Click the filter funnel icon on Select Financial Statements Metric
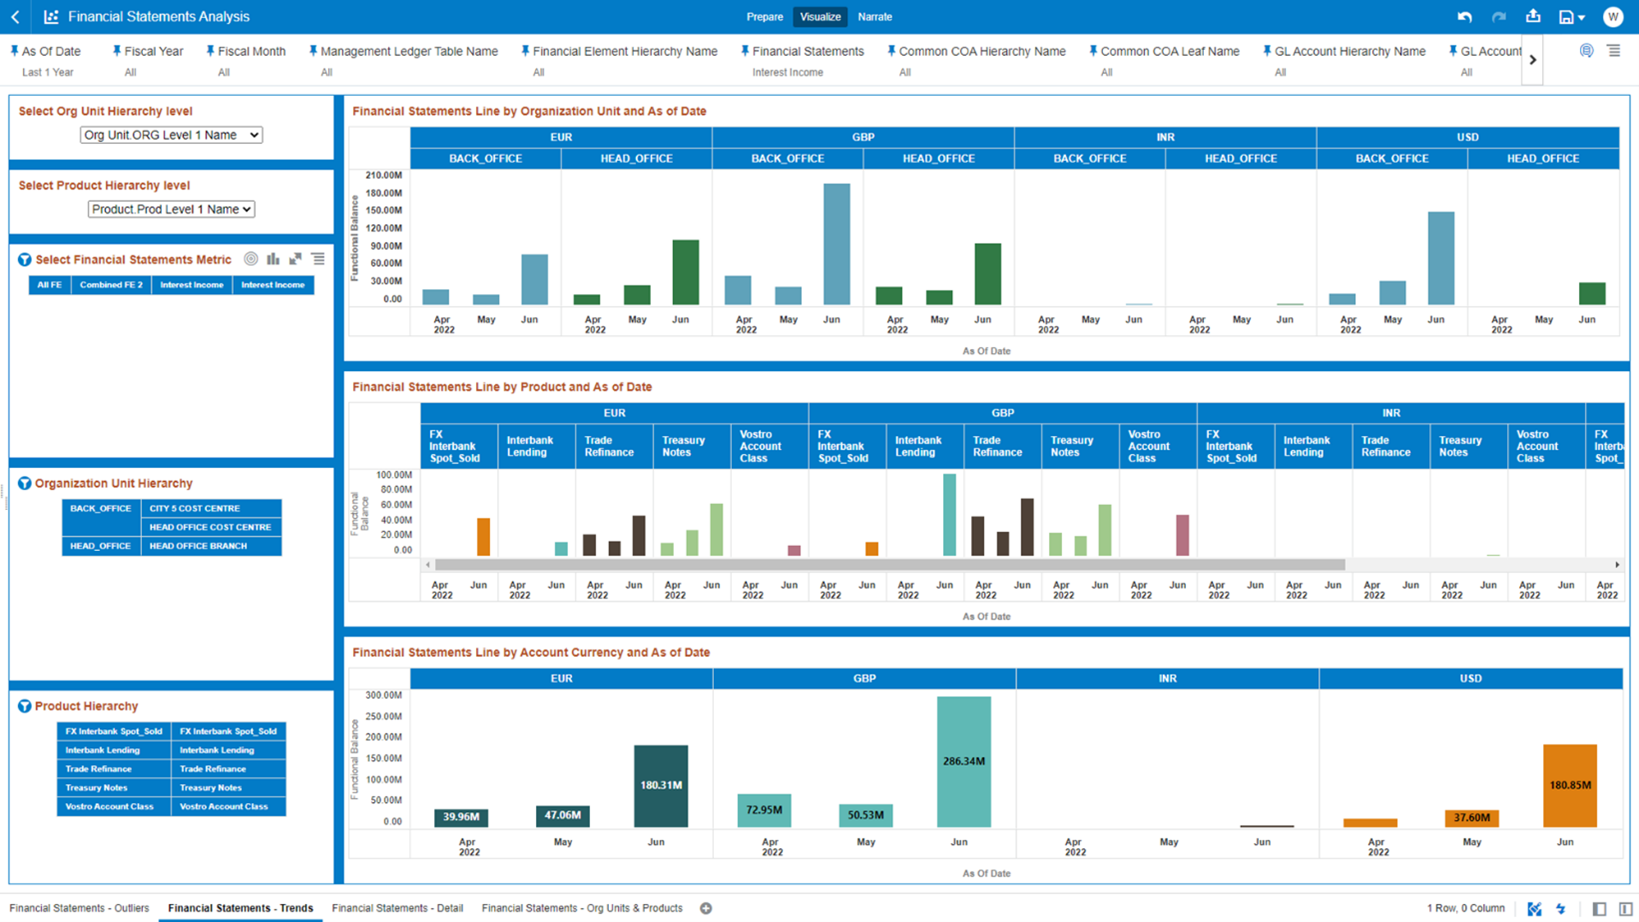Screen dimensions: 1639x922 point(24,259)
